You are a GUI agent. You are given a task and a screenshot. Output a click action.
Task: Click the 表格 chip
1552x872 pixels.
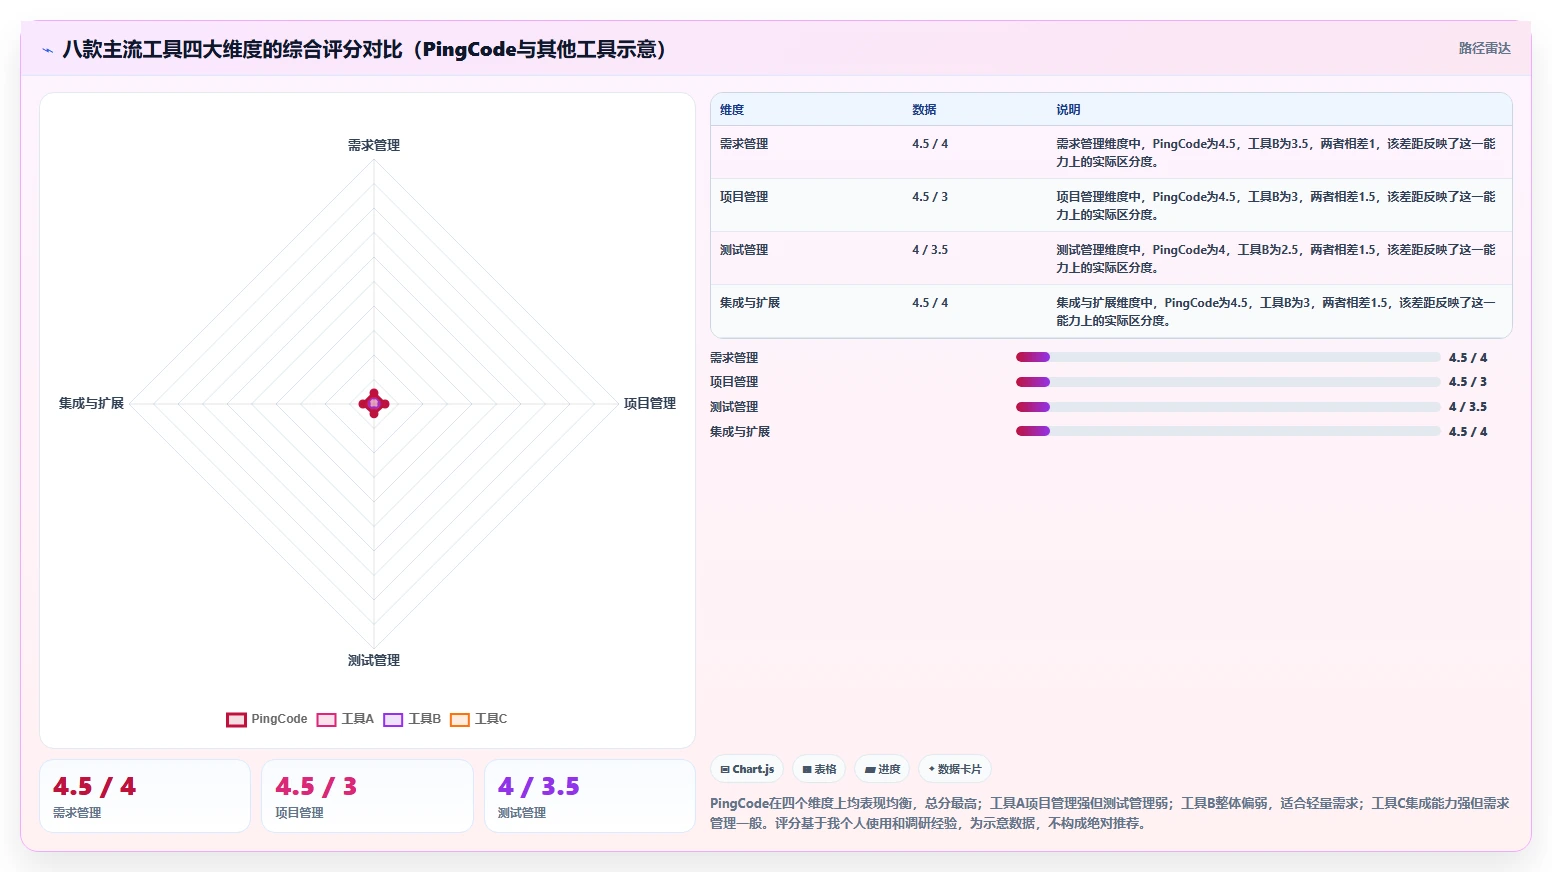tap(819, 769)
